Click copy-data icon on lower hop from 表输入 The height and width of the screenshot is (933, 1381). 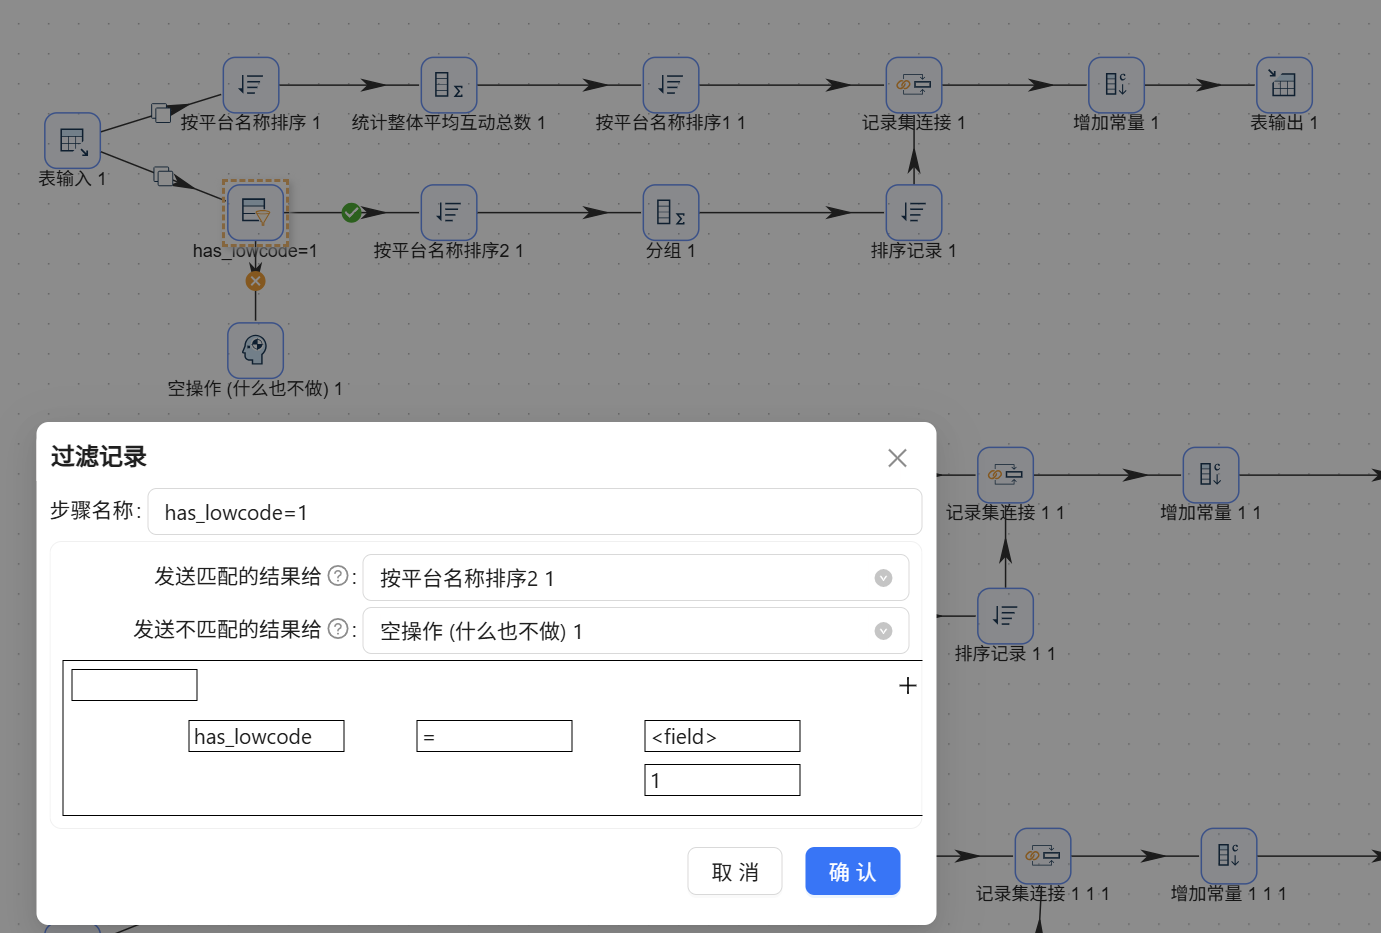pos(164,176)
